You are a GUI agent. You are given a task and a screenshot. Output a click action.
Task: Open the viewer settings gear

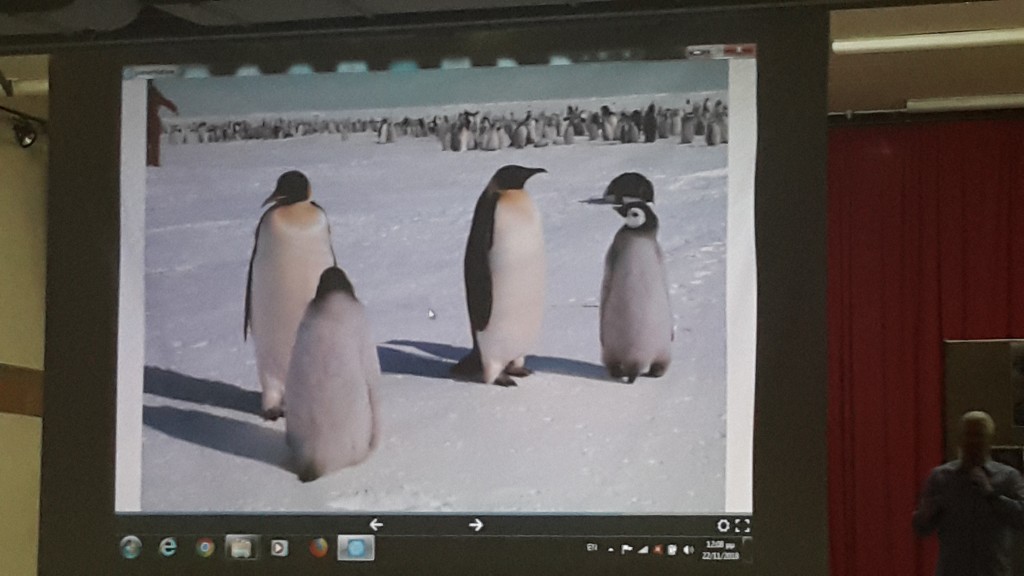(x=723, y=525)
